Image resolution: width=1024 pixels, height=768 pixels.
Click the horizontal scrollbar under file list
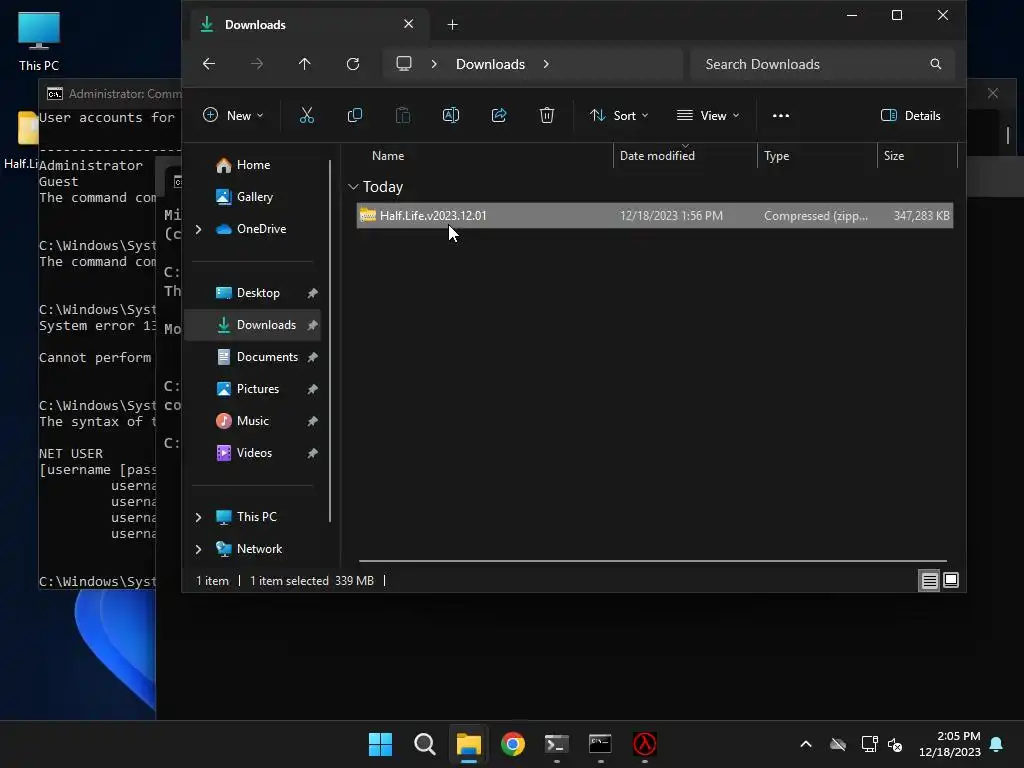(x=652, y=560)
